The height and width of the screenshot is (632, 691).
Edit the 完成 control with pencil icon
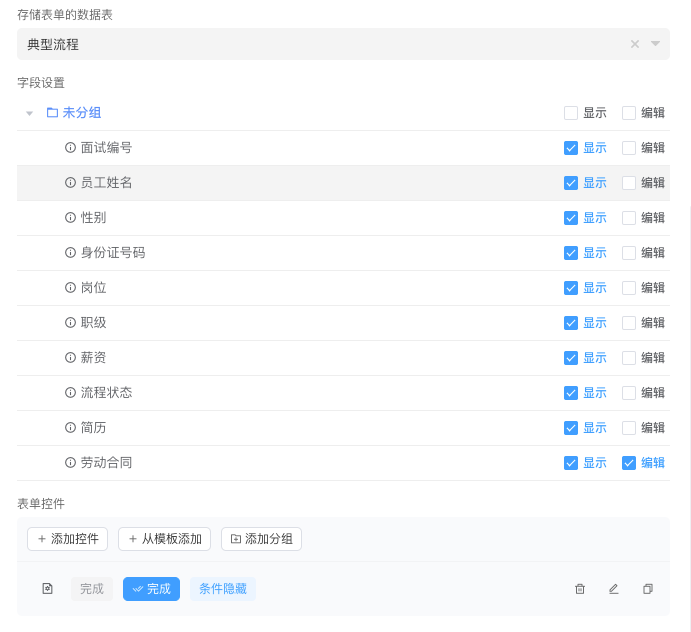tap(614, 589)
